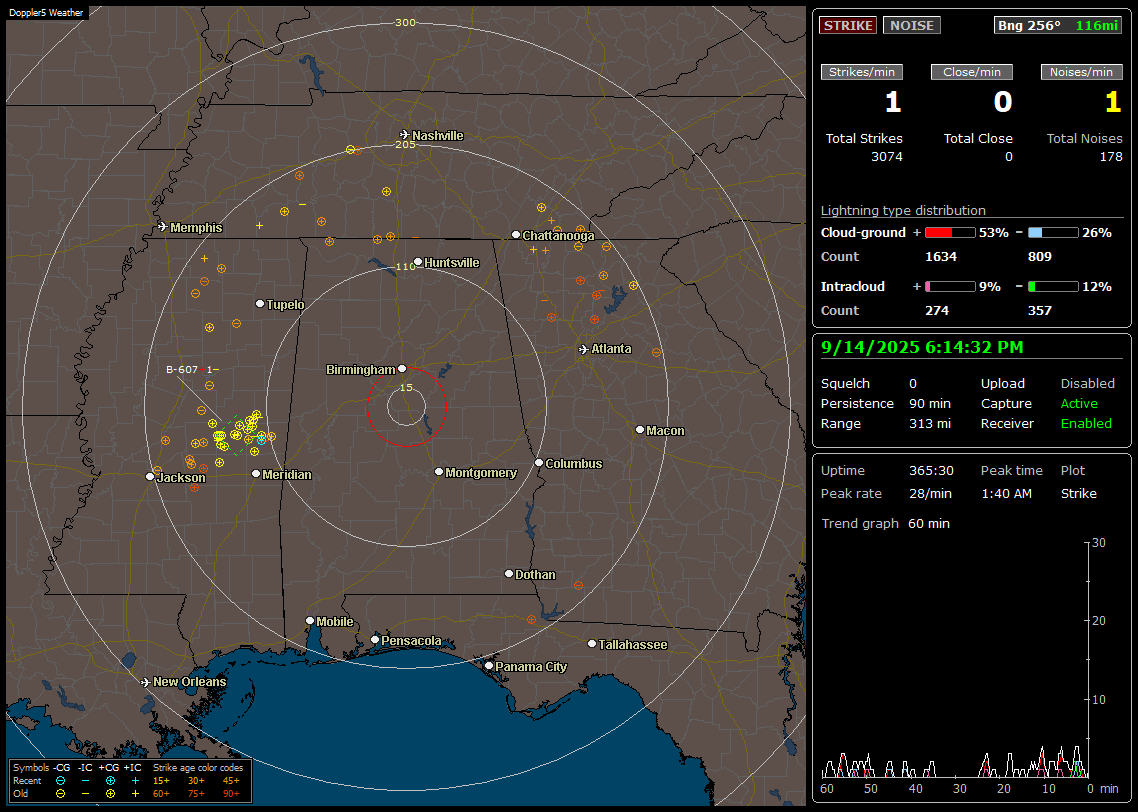Screen dimensions: 1138x812
Task: Click the Total Noises value 178
Action: [x=1110, y=157]
